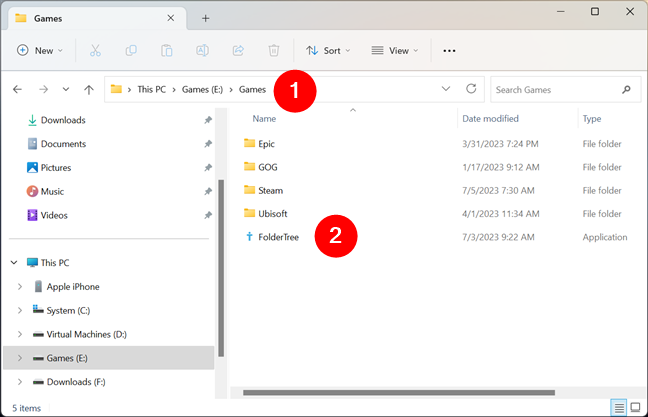The height and width of the screenshot is (417, 648).
Task: Click the Rename icon in toolbar
Action: 203,50
